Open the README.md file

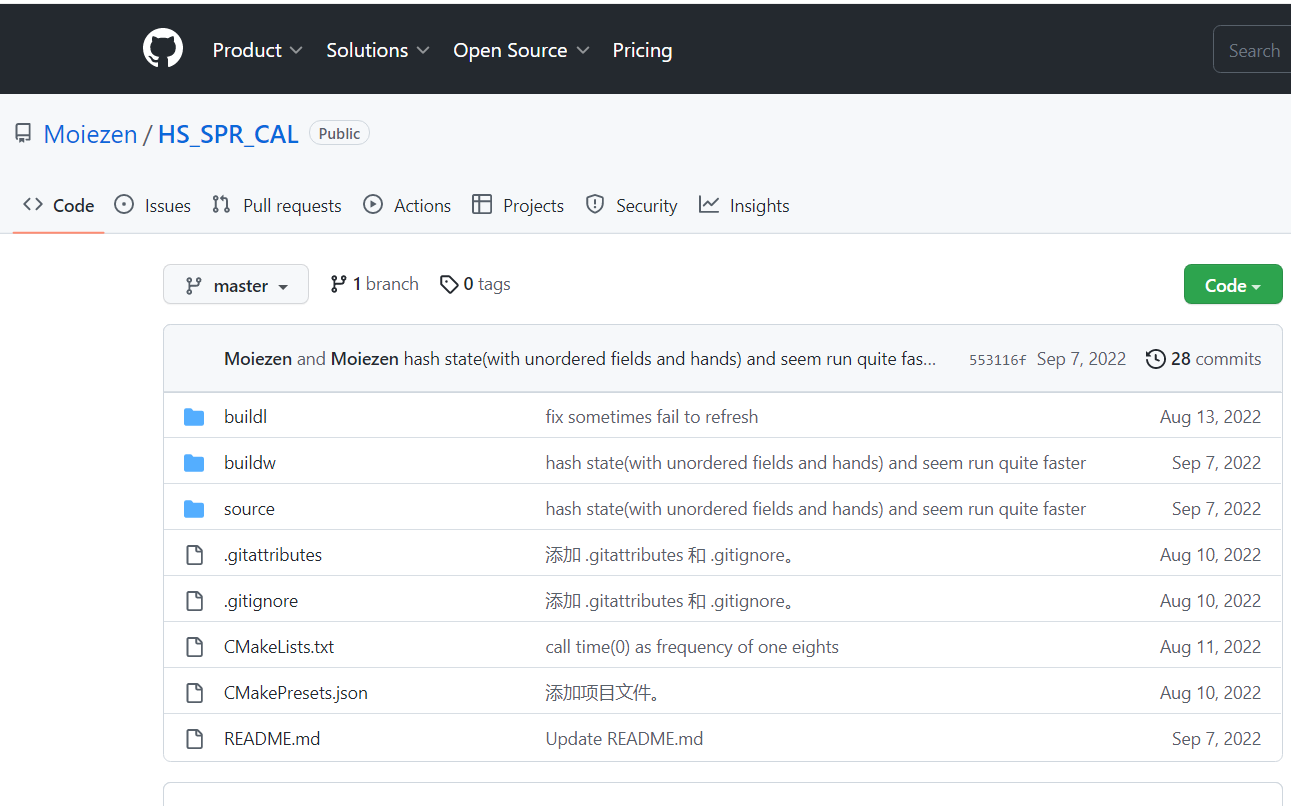pos(272,739)
